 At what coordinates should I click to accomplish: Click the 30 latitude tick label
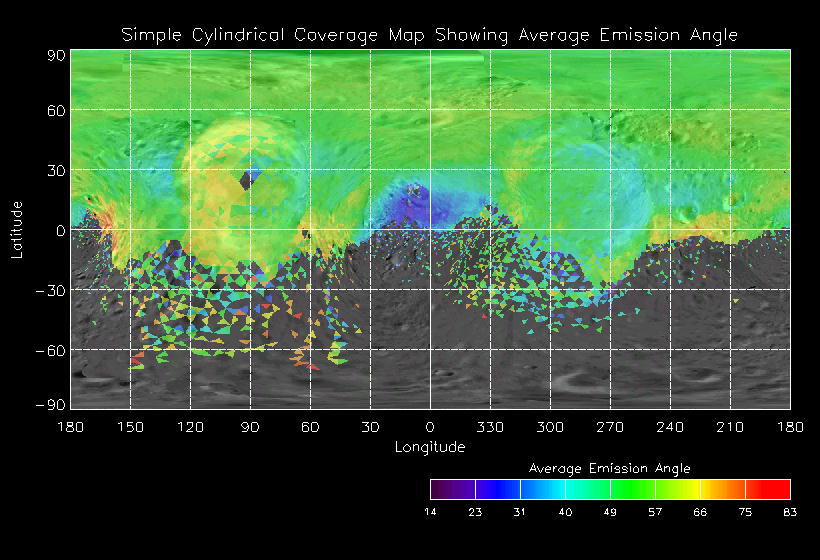(x=56, y=171)
